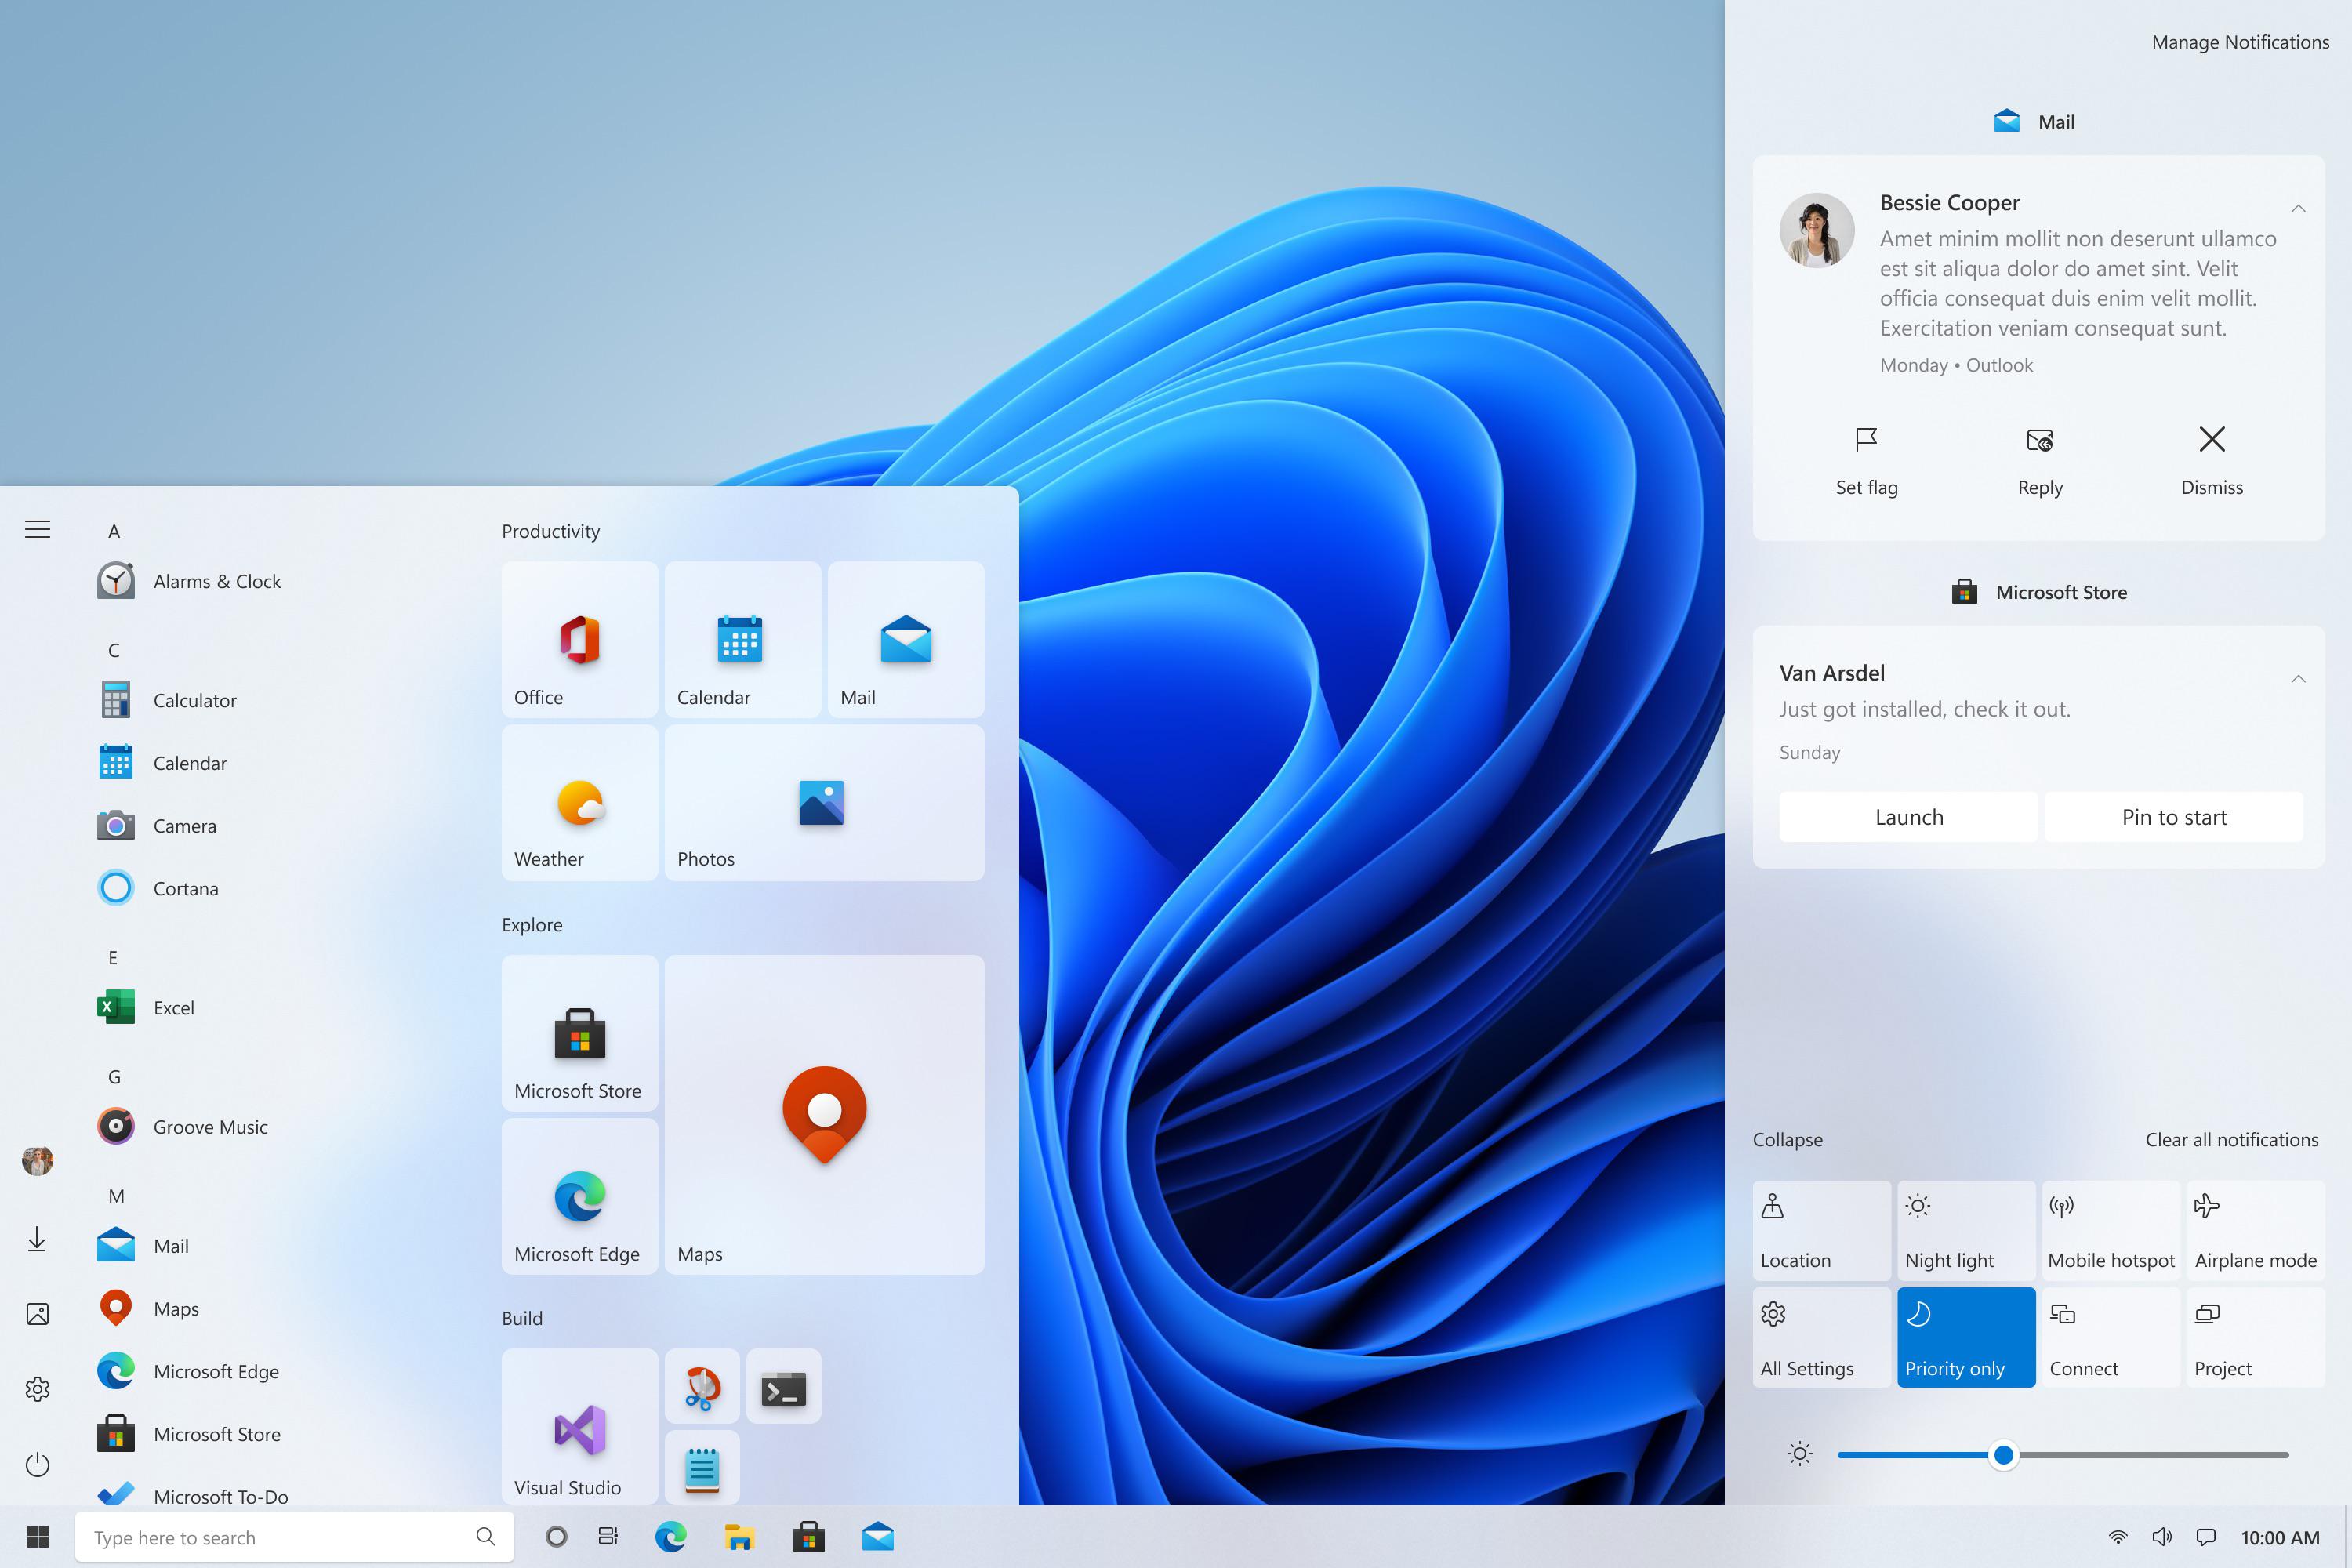
Task: Turn off the Priority only quick action
Action: pos(1965,1337)
